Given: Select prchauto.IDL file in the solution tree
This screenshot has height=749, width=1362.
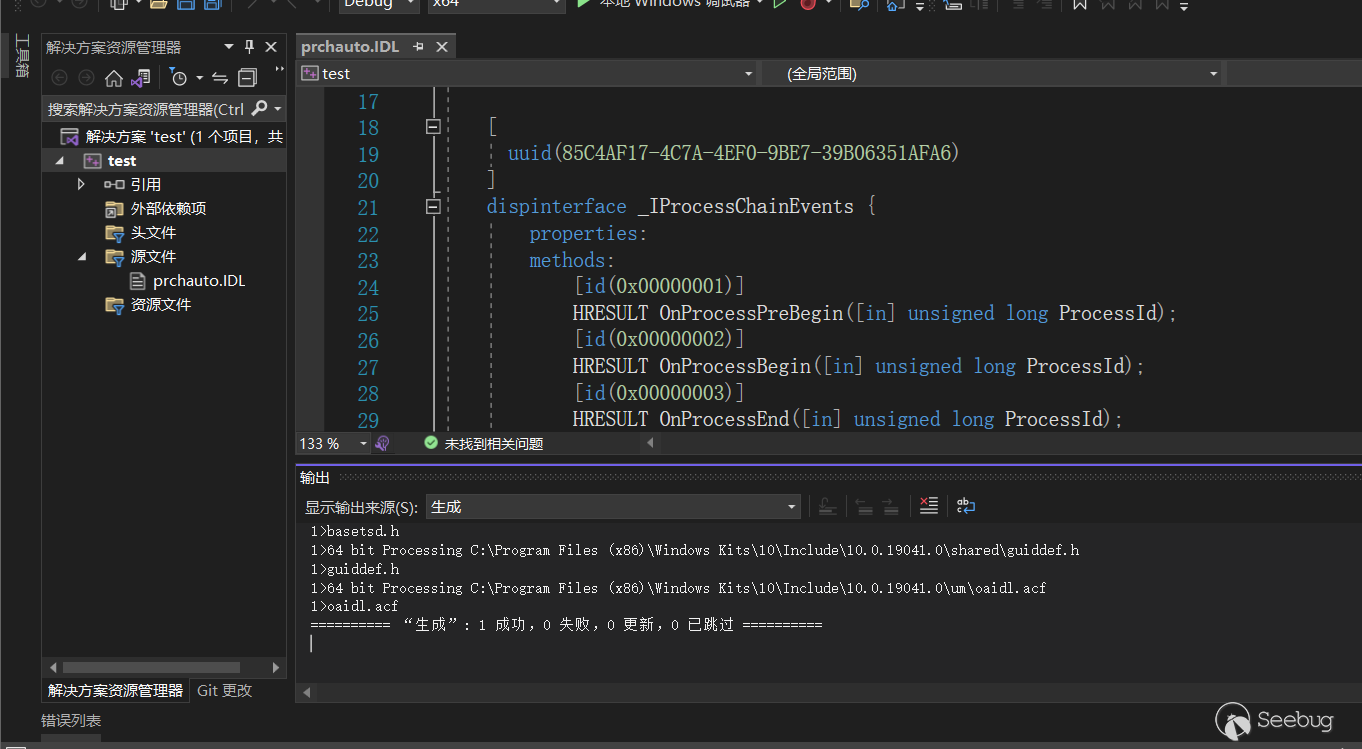Looking at the screenshot, I should pos(198,281).
